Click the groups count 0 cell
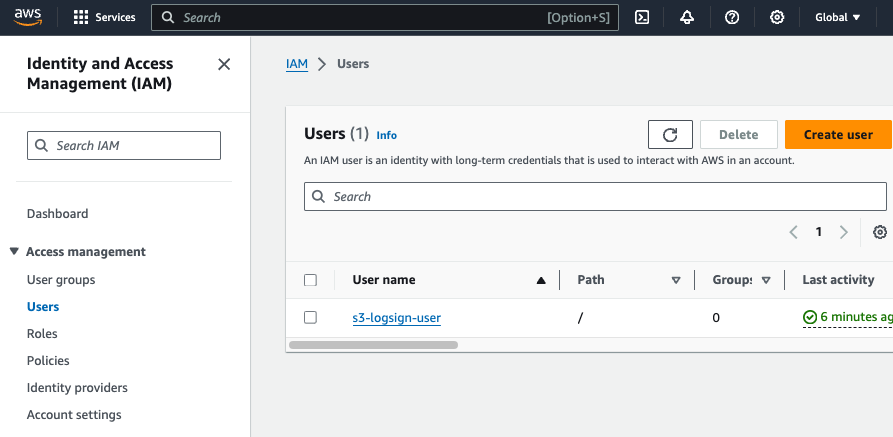This screenshot has height=437, width=893. point(716,317)
